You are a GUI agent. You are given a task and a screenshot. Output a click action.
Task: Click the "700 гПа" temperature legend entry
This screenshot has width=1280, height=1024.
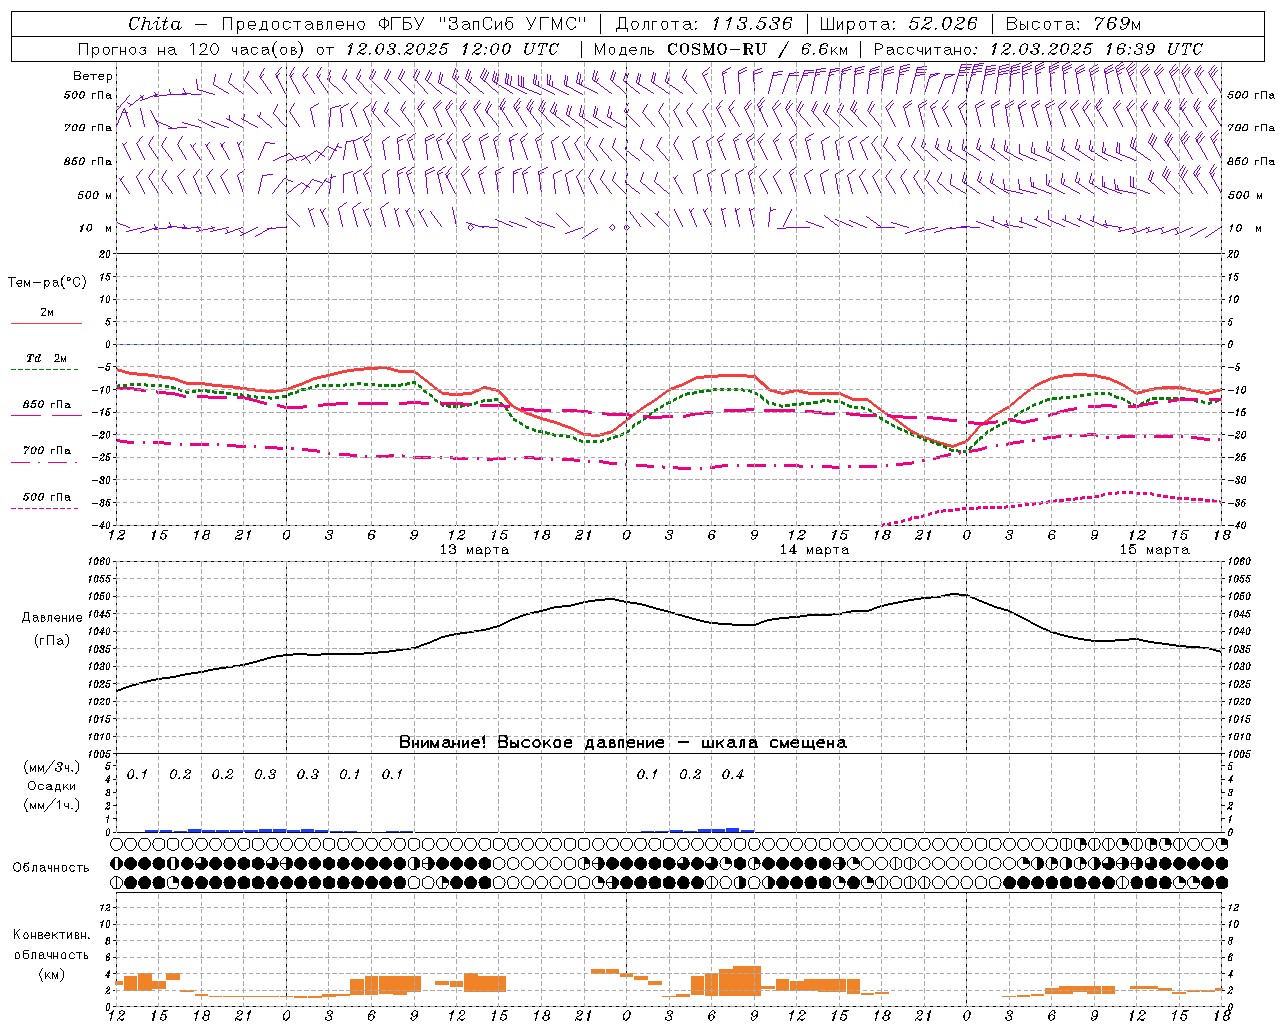(x=47, y=451)
